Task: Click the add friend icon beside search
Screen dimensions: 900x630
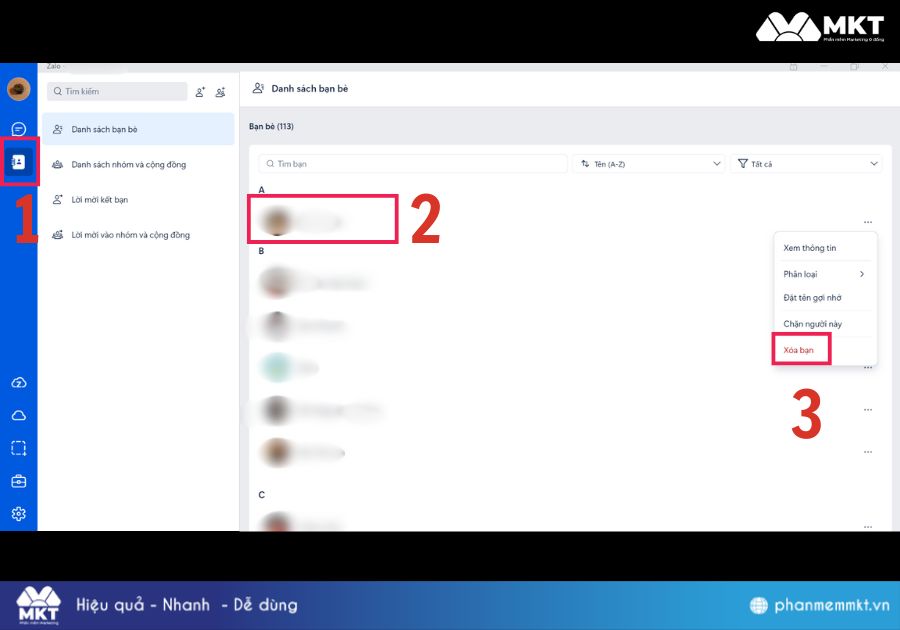Action: [200, 92]
